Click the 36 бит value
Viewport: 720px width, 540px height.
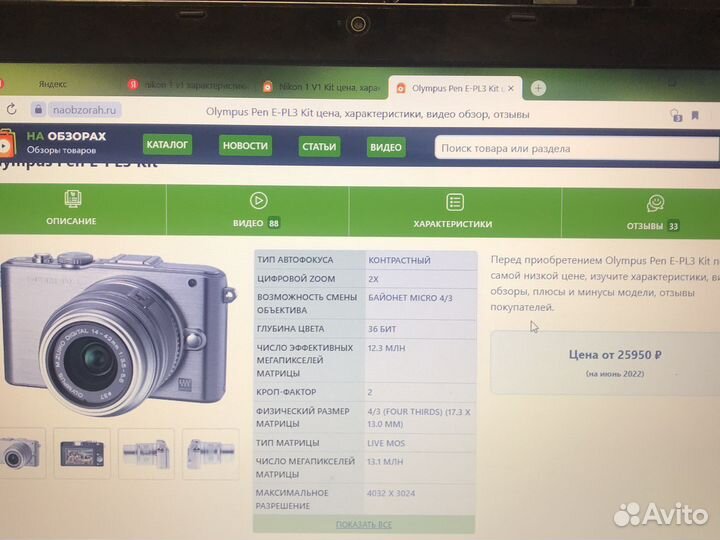382,329
